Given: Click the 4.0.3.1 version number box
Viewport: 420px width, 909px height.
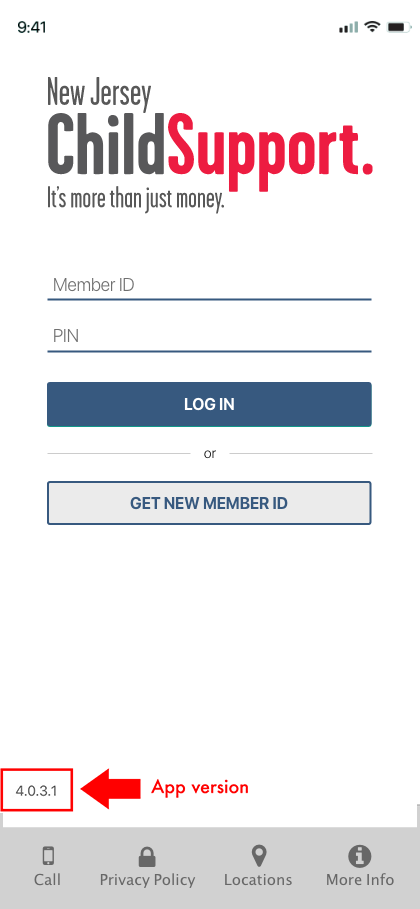Looking at the screenshot, I should [37, 790].
